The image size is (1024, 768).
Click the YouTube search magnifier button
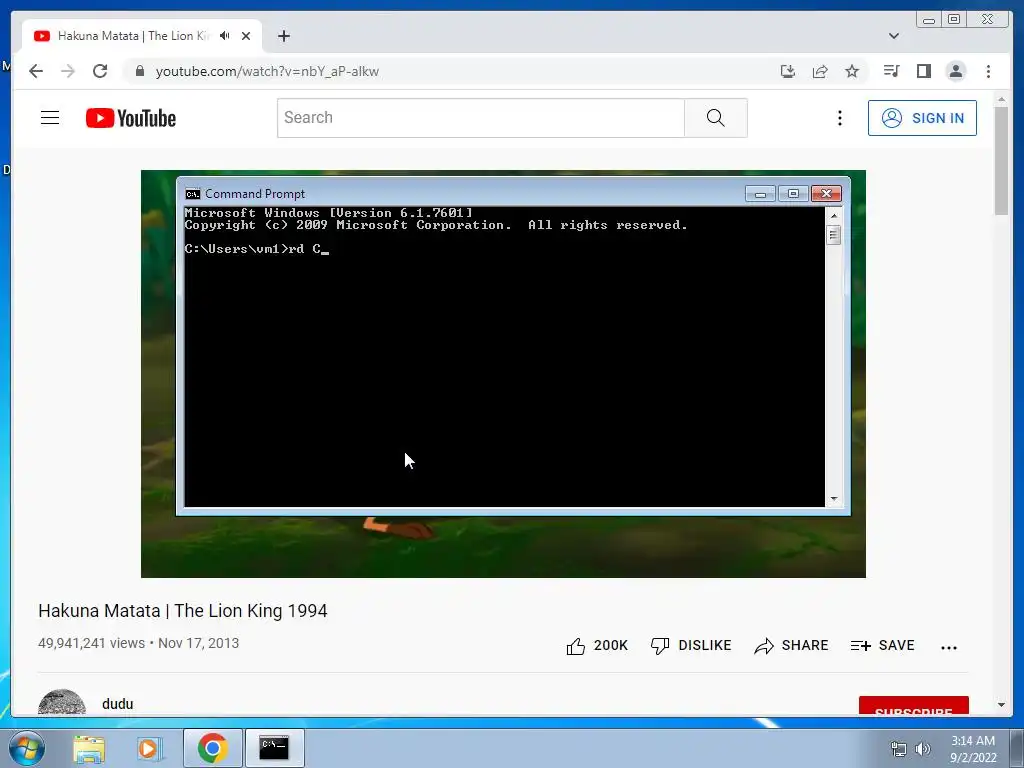click(x=716, y=118)
